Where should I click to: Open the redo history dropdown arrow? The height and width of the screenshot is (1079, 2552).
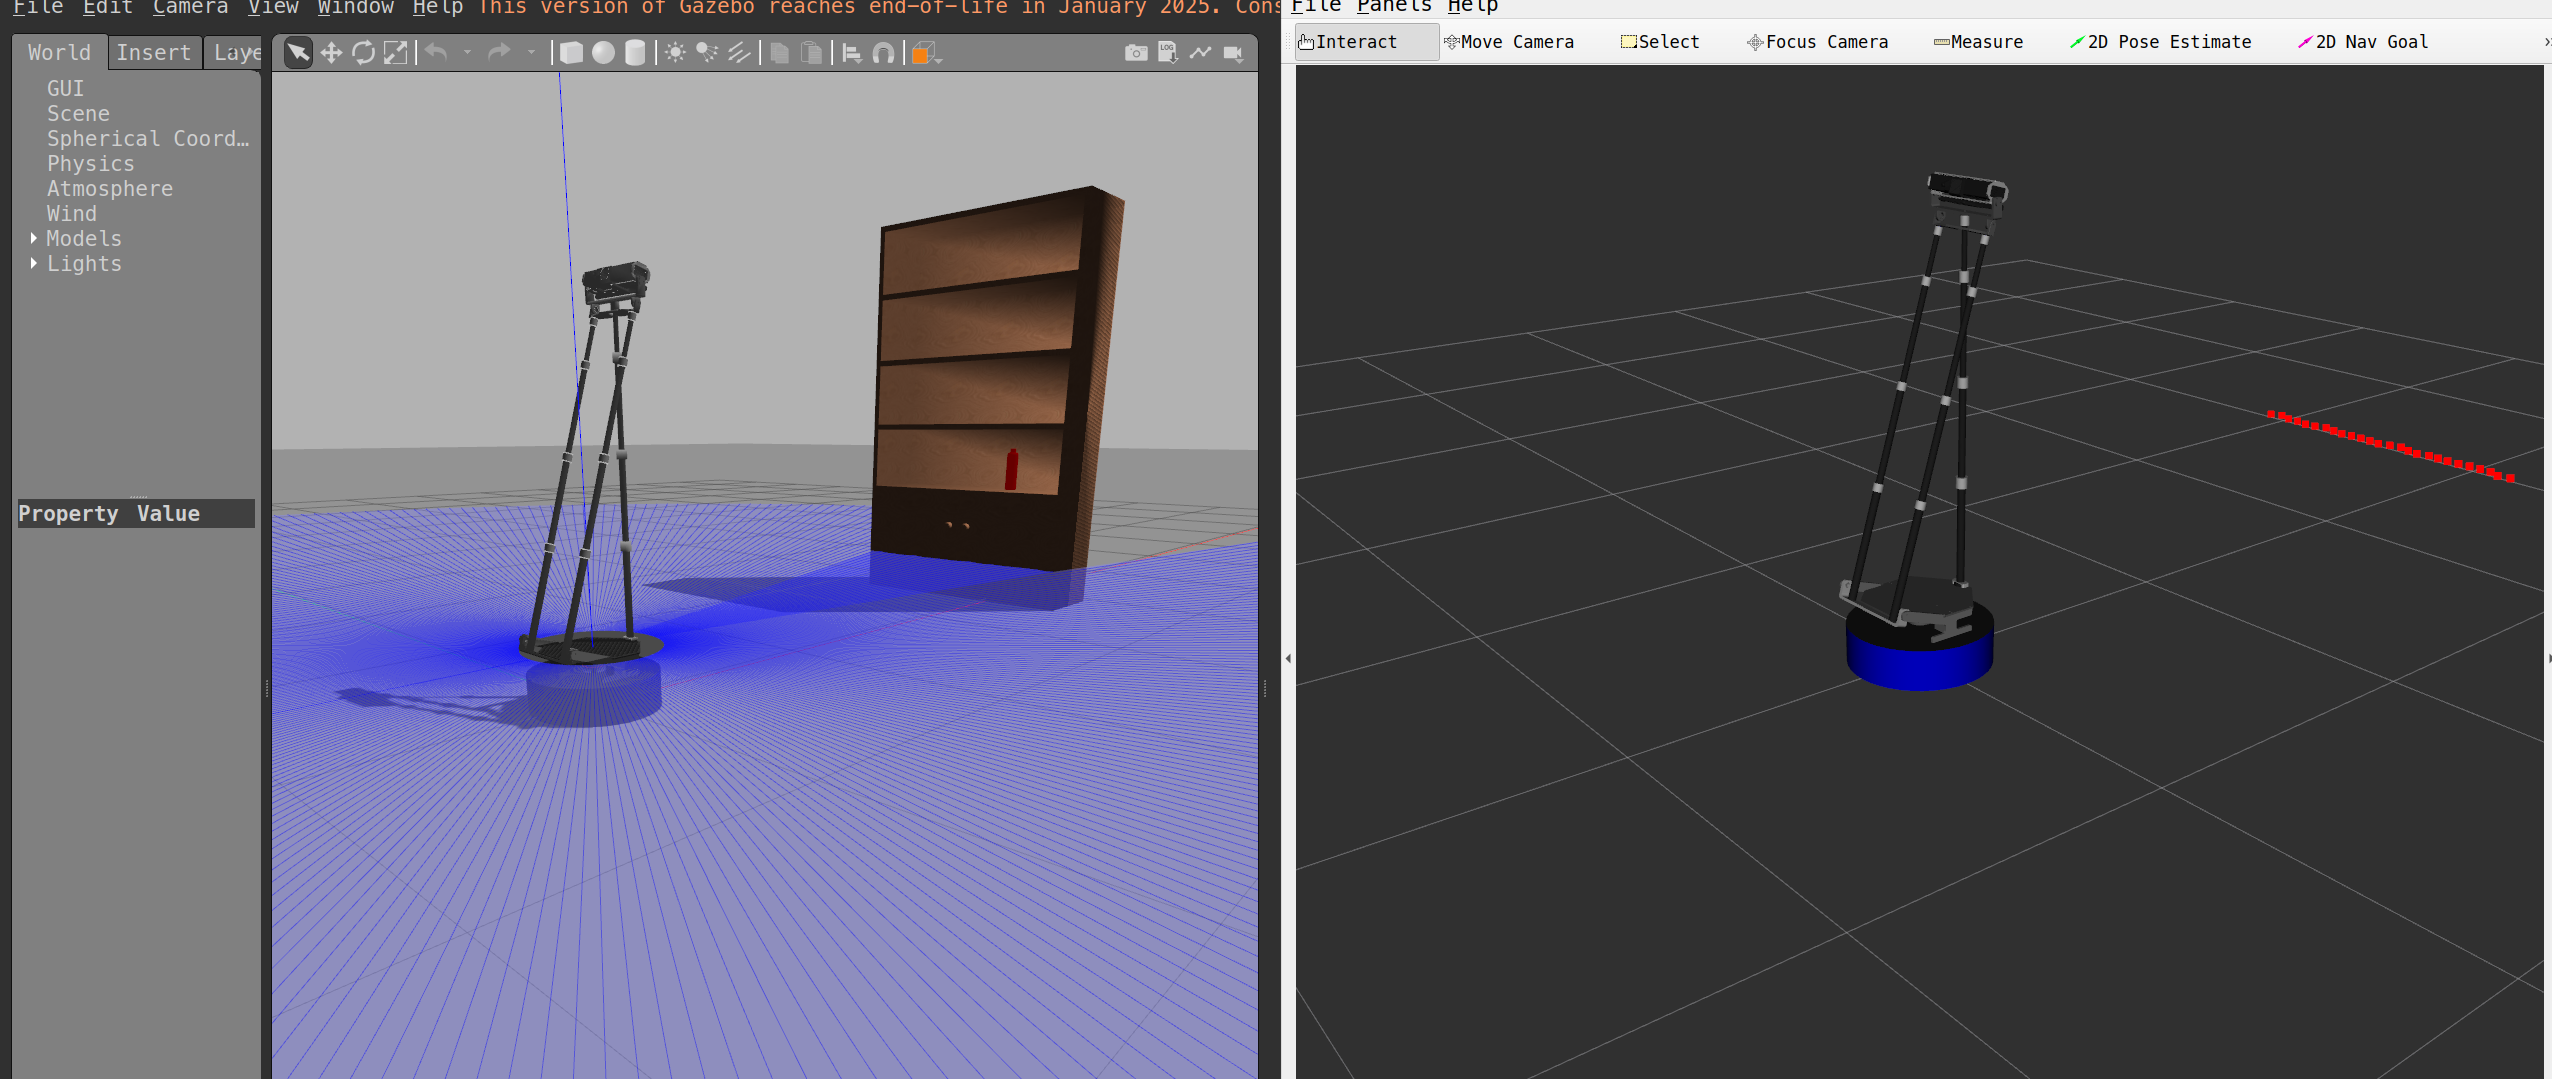[x=531, y=52]
